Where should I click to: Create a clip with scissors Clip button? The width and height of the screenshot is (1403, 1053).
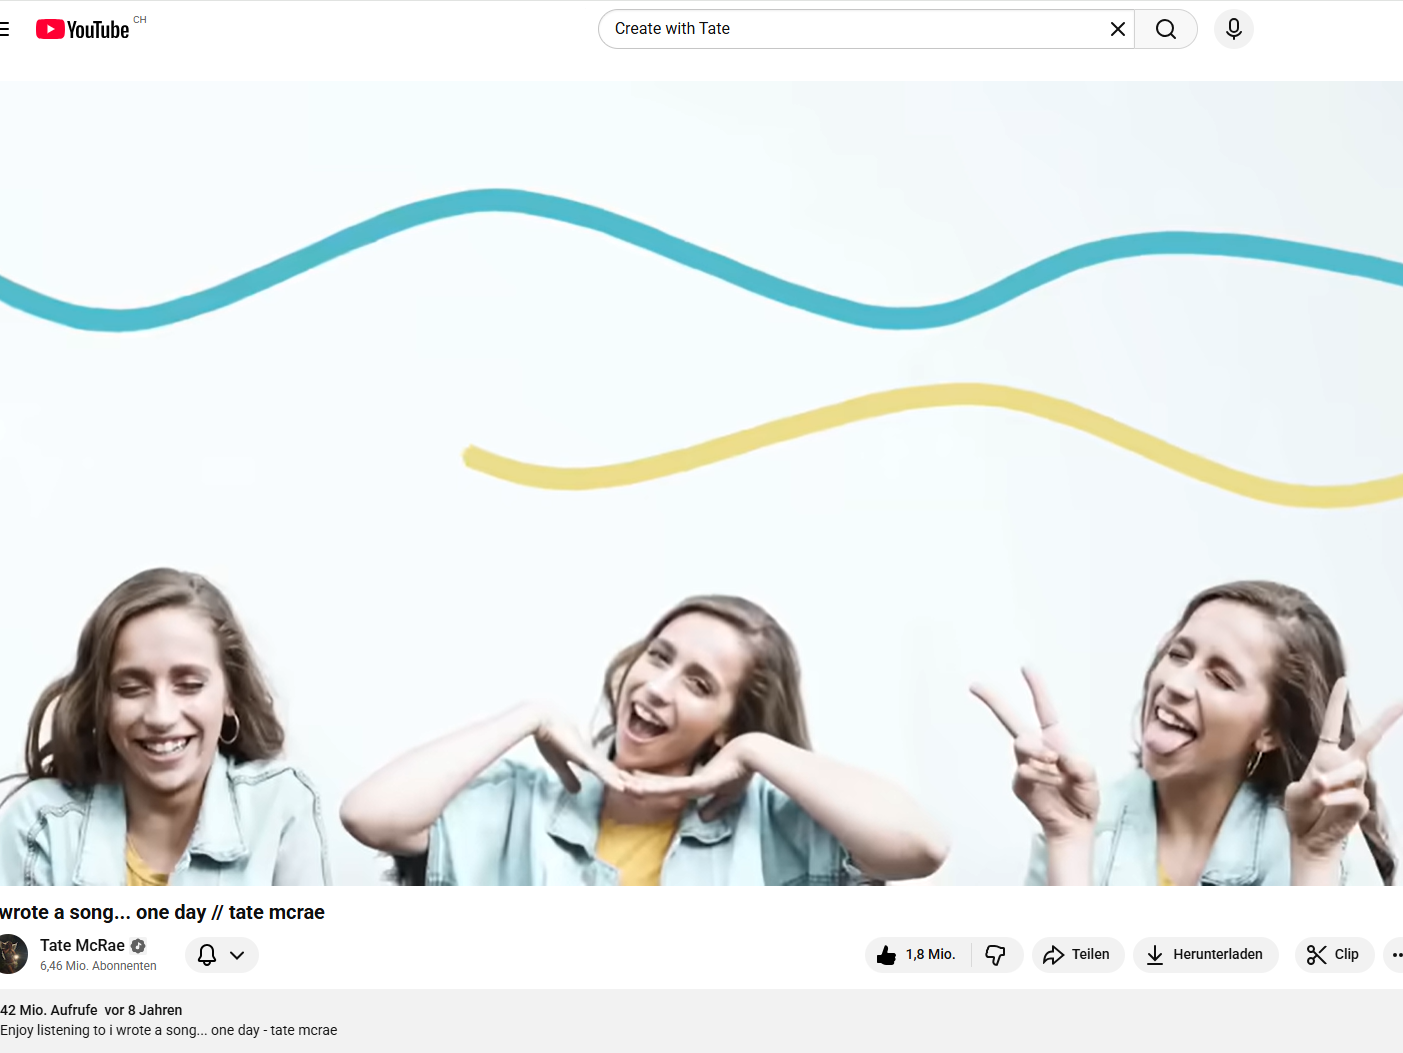[x=1334, y=955]
